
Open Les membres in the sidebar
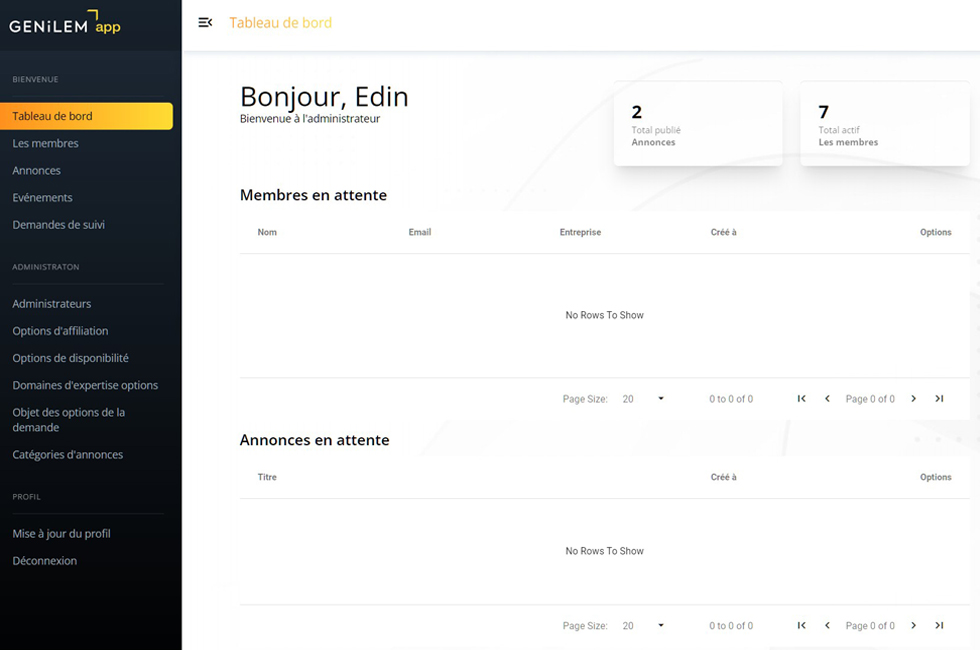45,143
